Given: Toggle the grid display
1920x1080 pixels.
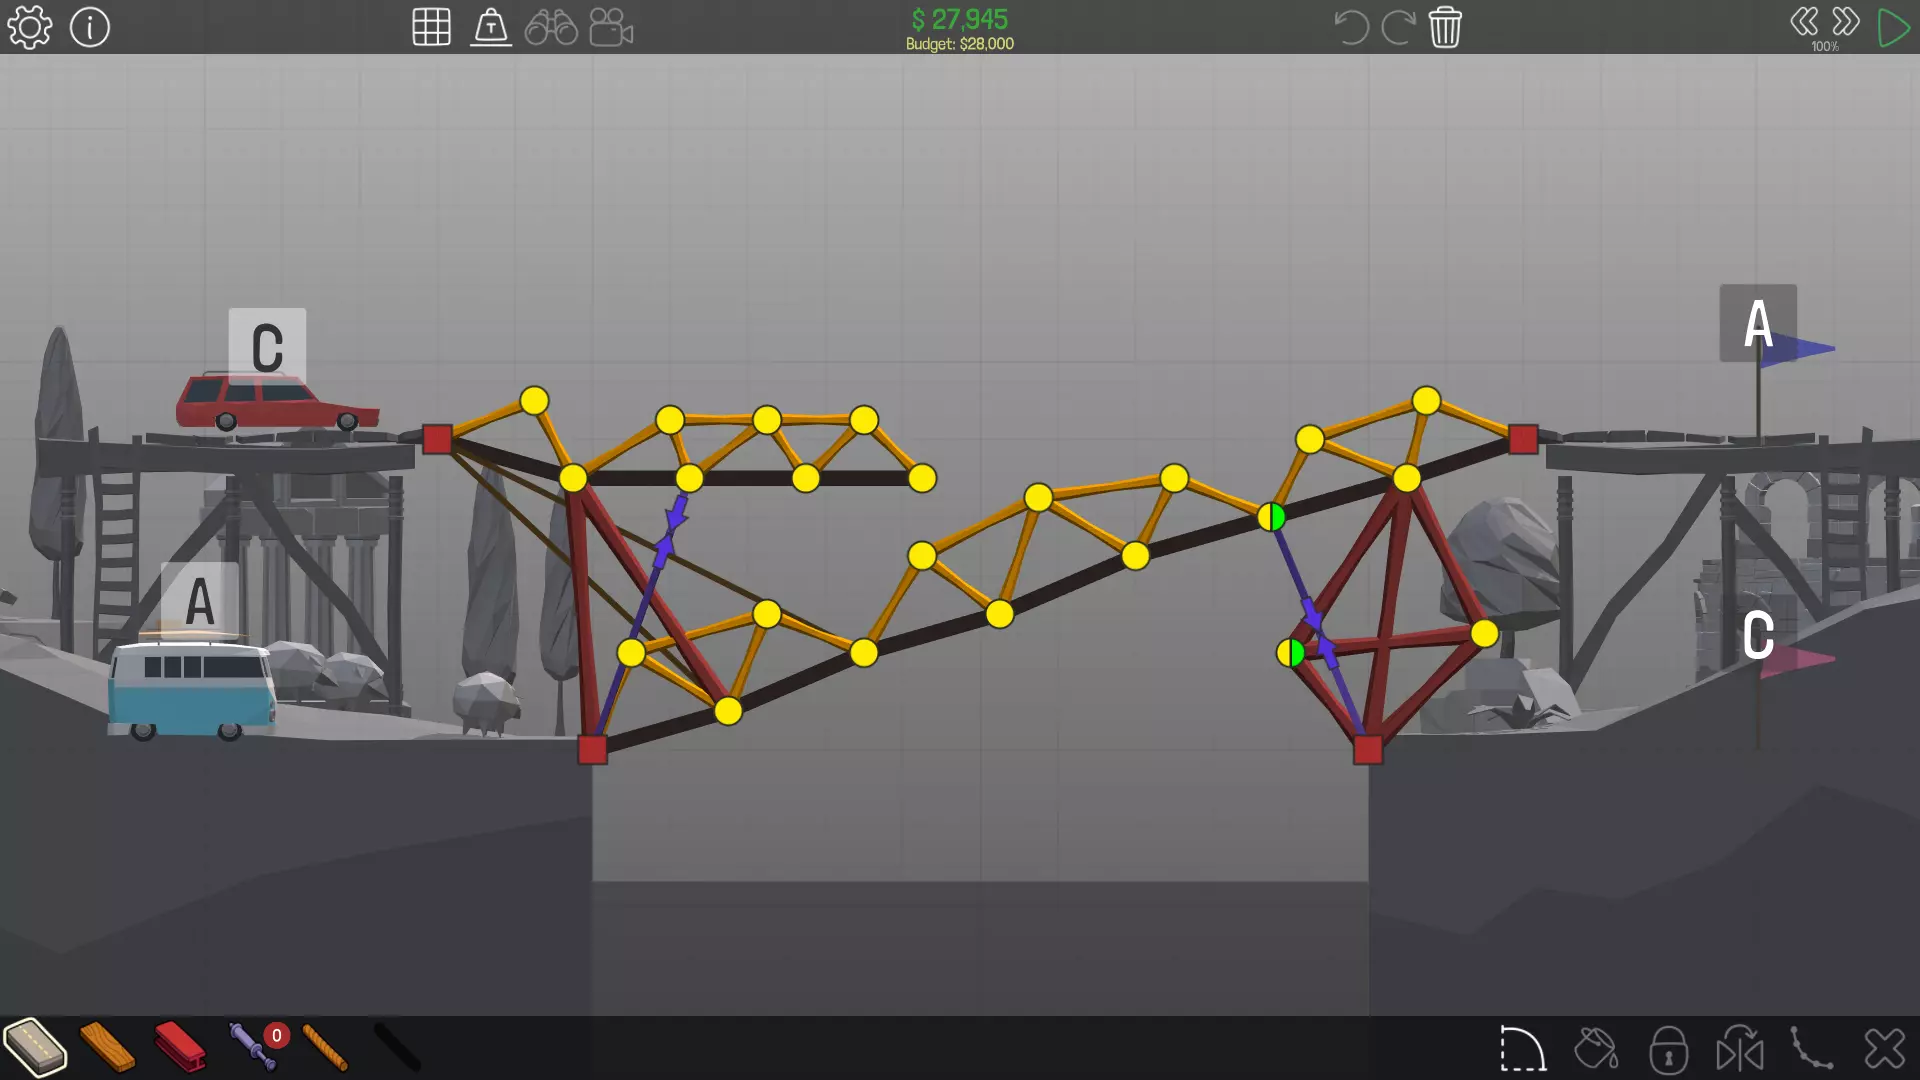Looking at the screenshot, I should (x=431, y=27).
